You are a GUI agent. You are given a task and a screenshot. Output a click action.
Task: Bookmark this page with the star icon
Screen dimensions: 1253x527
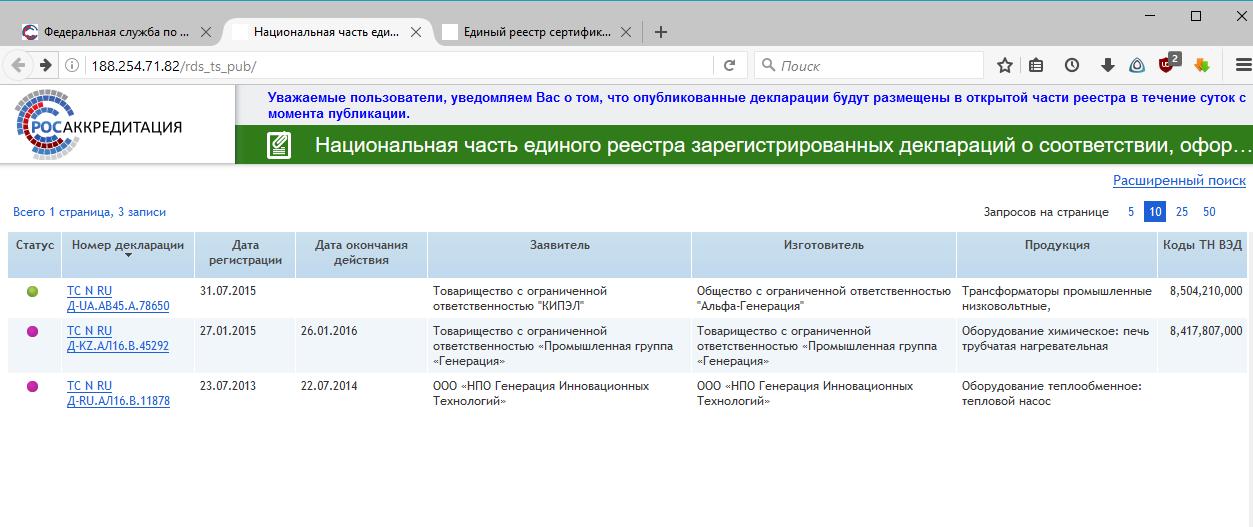(1005, 65)
